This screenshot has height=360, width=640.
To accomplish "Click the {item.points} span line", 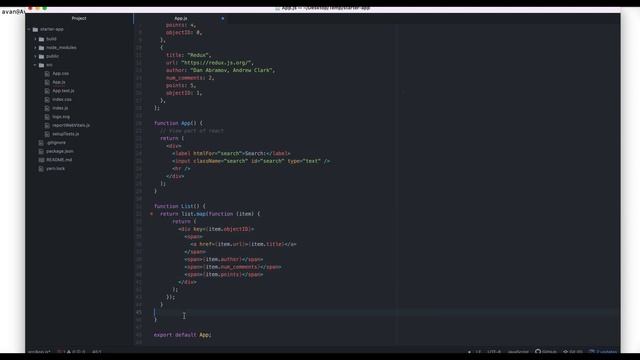I will click(224, 274).
